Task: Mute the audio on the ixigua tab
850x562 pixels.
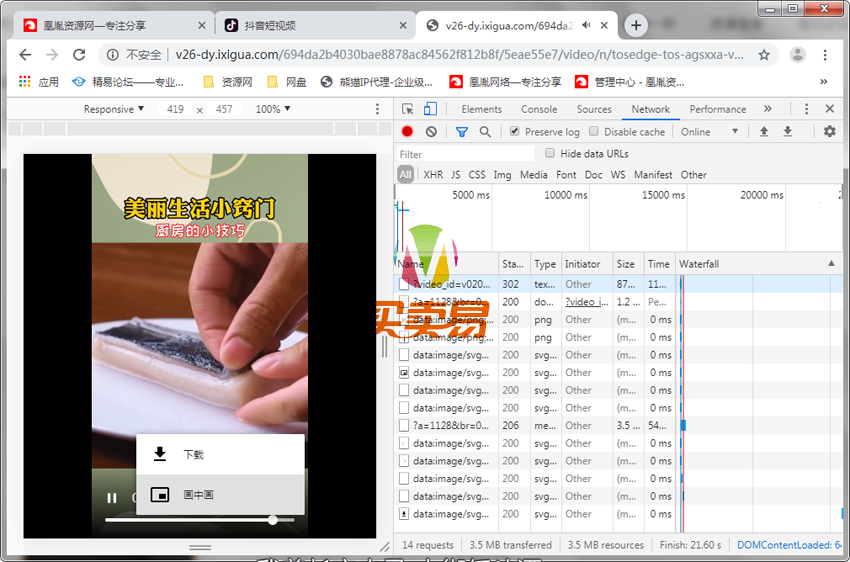Action: pos(587,25)
